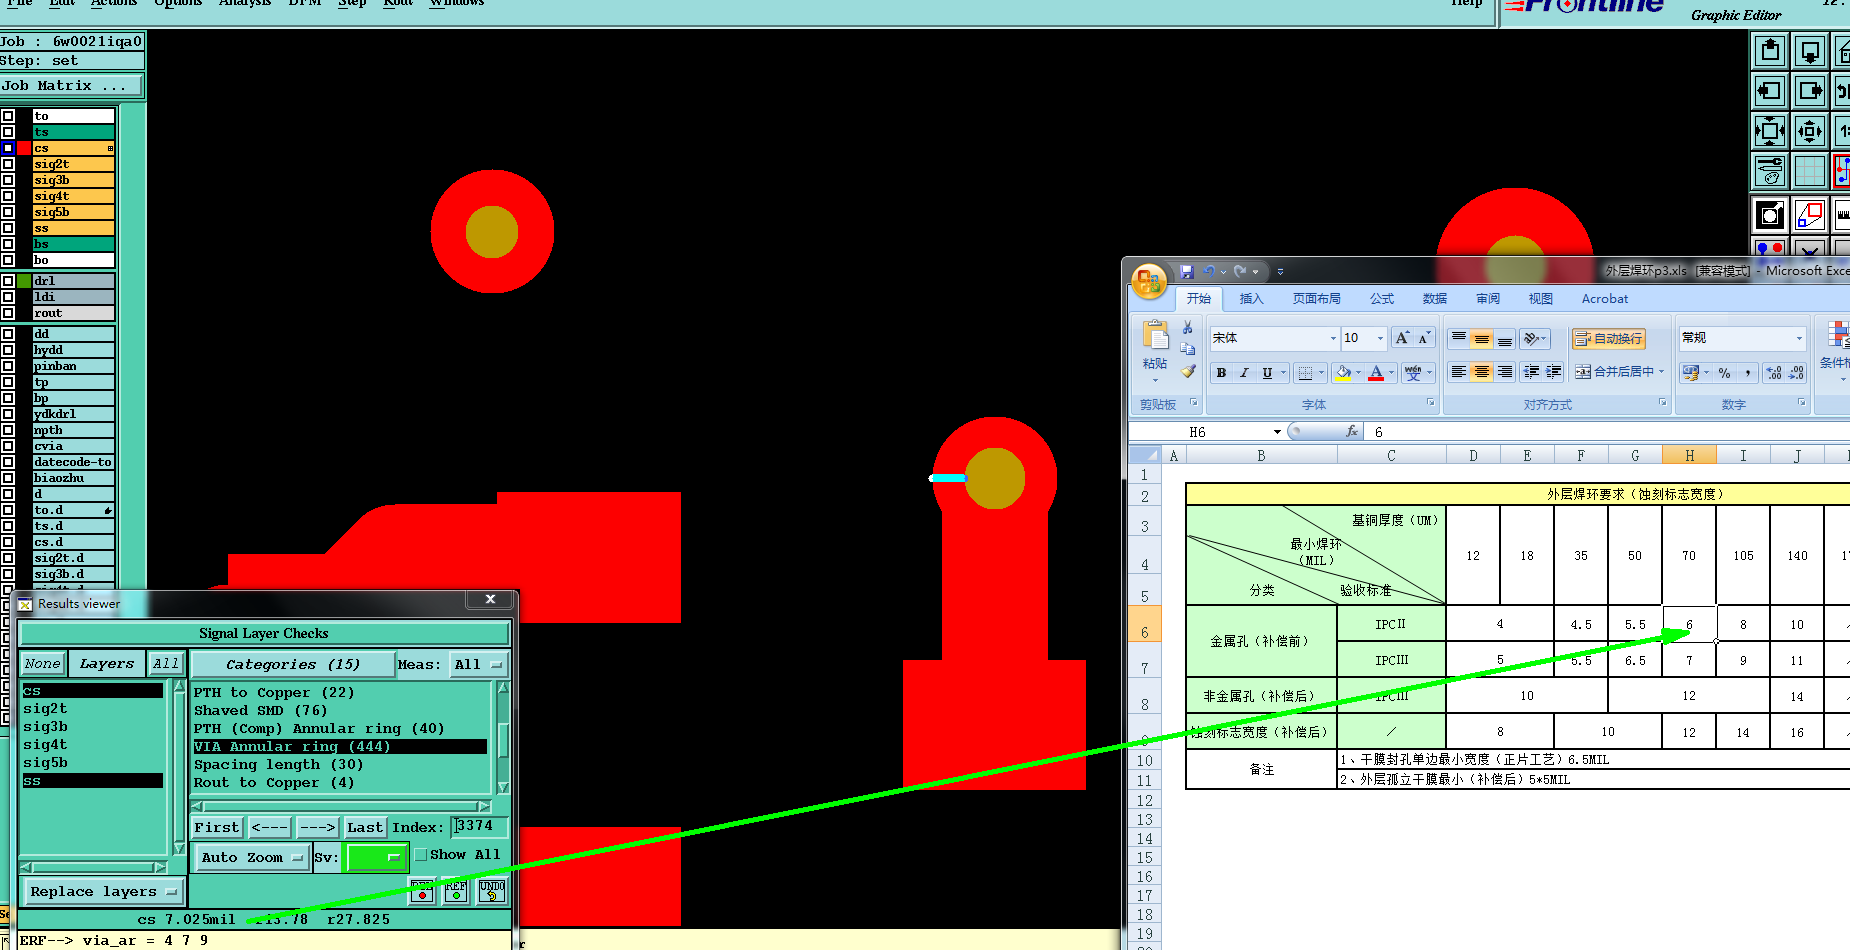This screenshot has width=1850, height=950.
Task: Expand the font color dropdown arrow
Action: point(1391,373)
